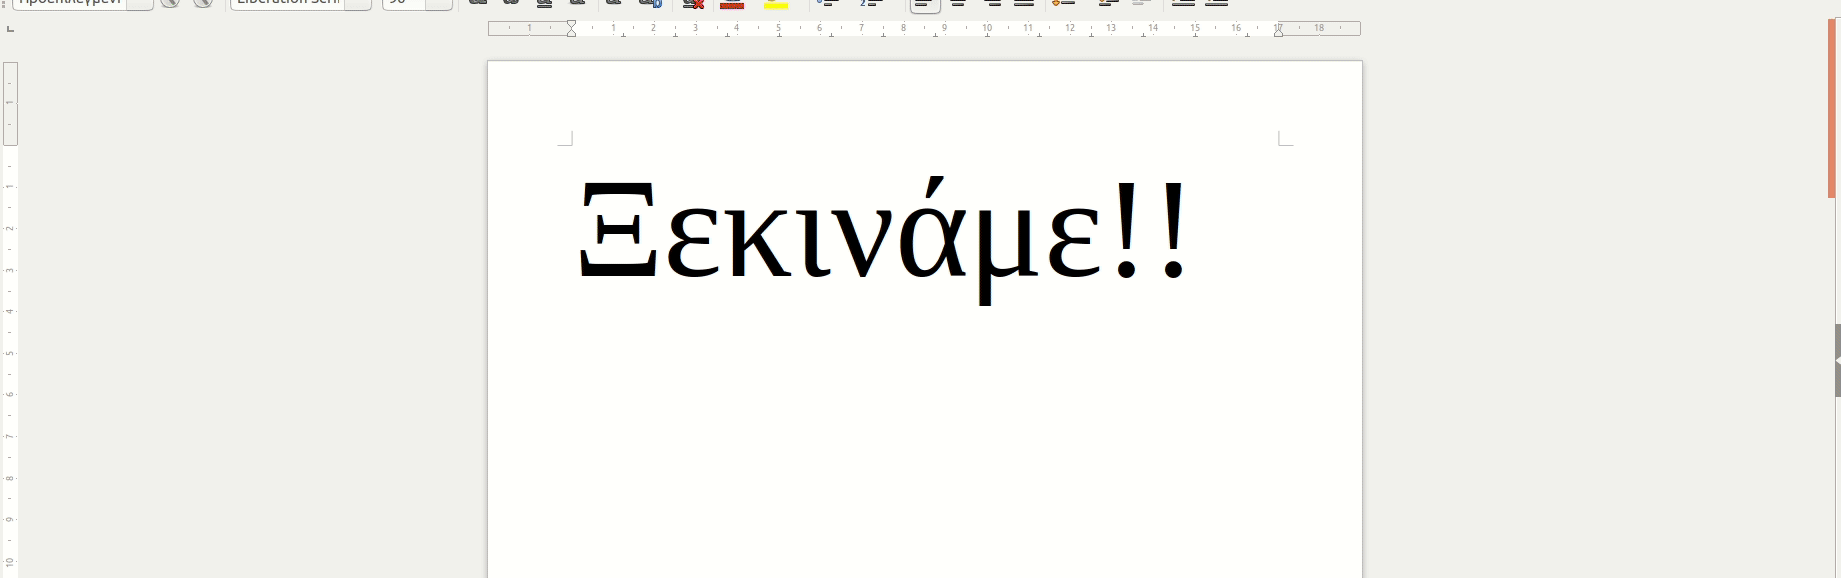1841x578 pixels.
Task: Toggle the sidebar show/hide handle
Action: coord(1837,360)
